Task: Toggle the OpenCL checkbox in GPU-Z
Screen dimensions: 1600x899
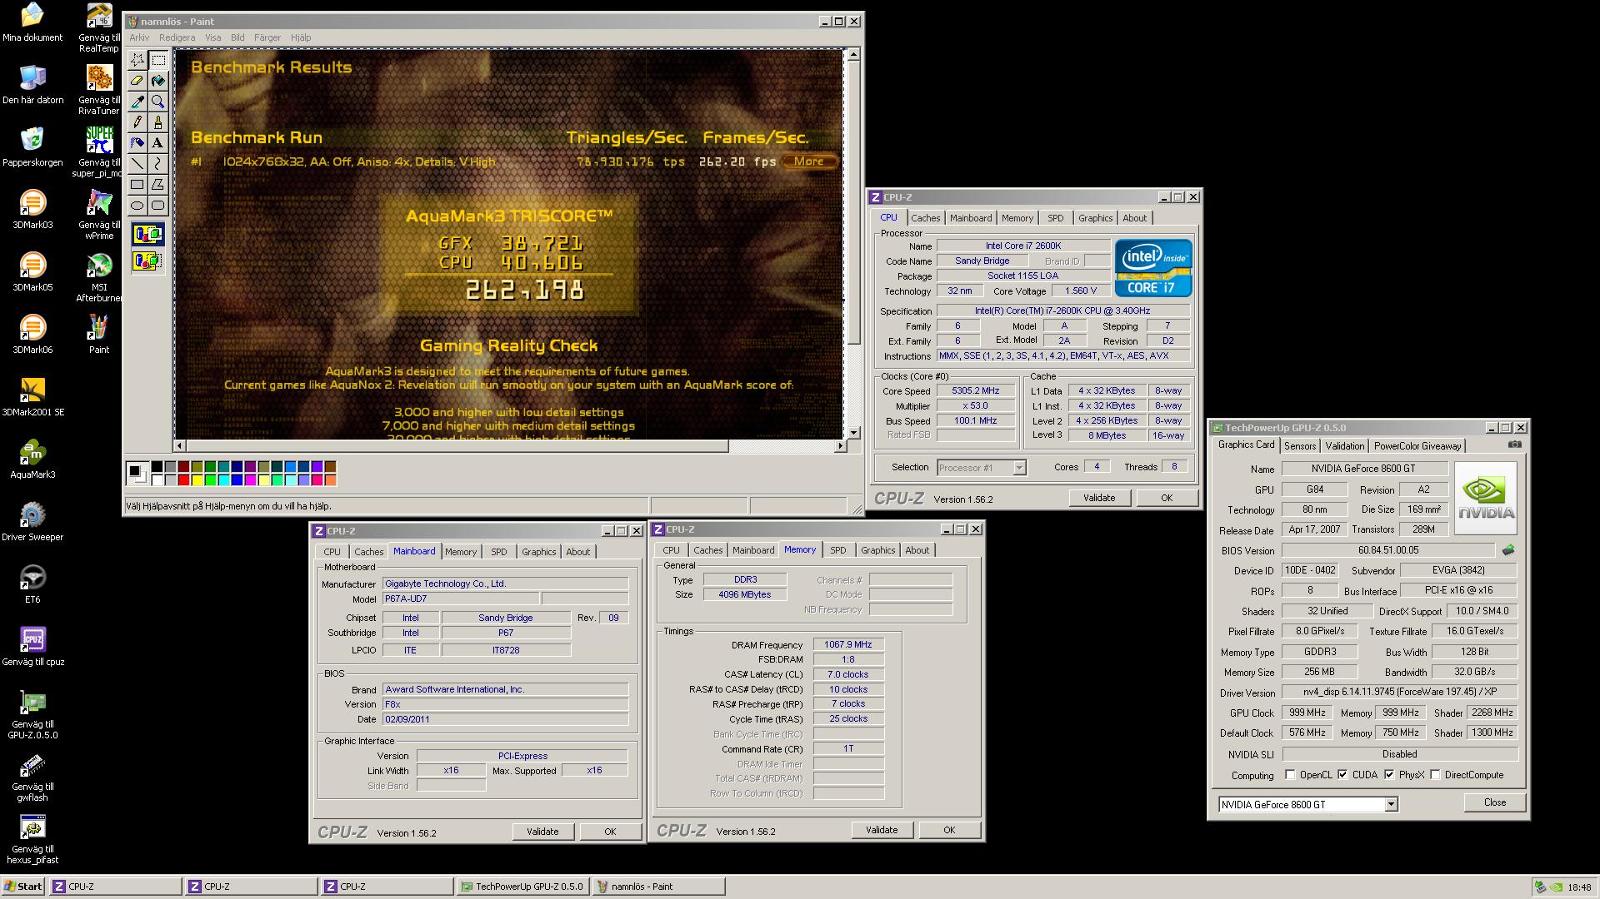Action: pyautogui.click(x=1290, y=775)
